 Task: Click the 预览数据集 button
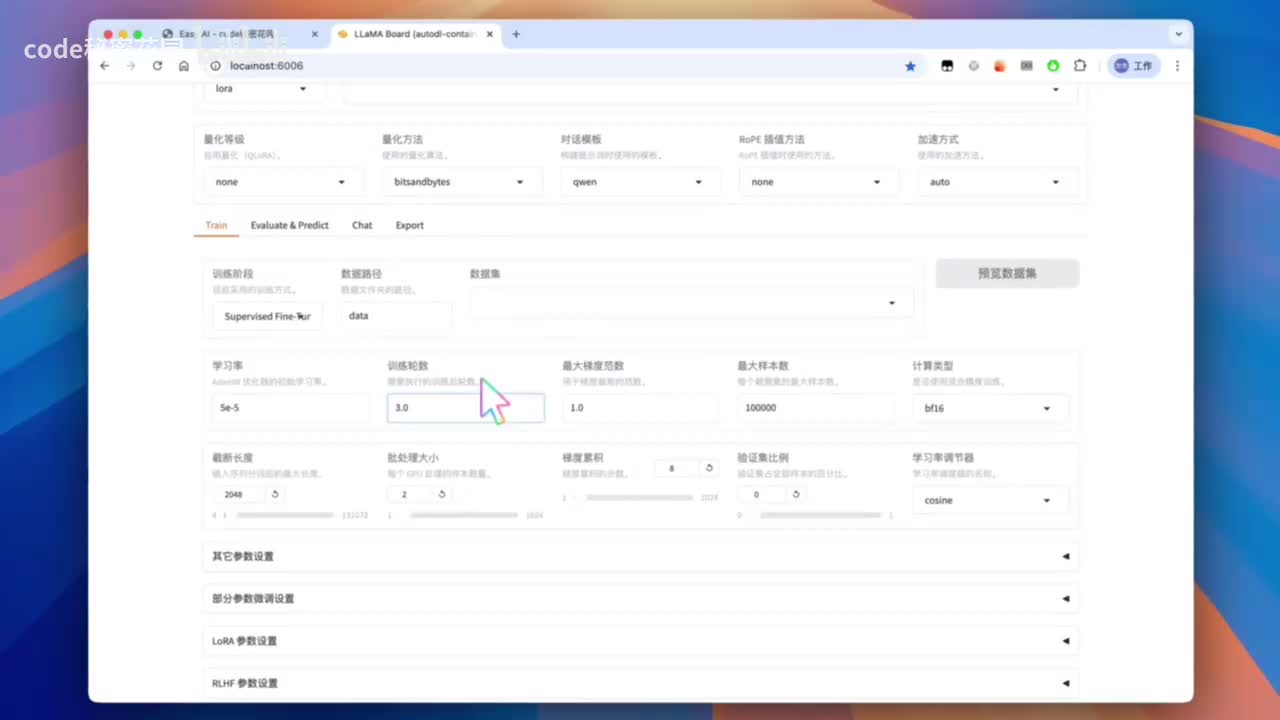1007,273
